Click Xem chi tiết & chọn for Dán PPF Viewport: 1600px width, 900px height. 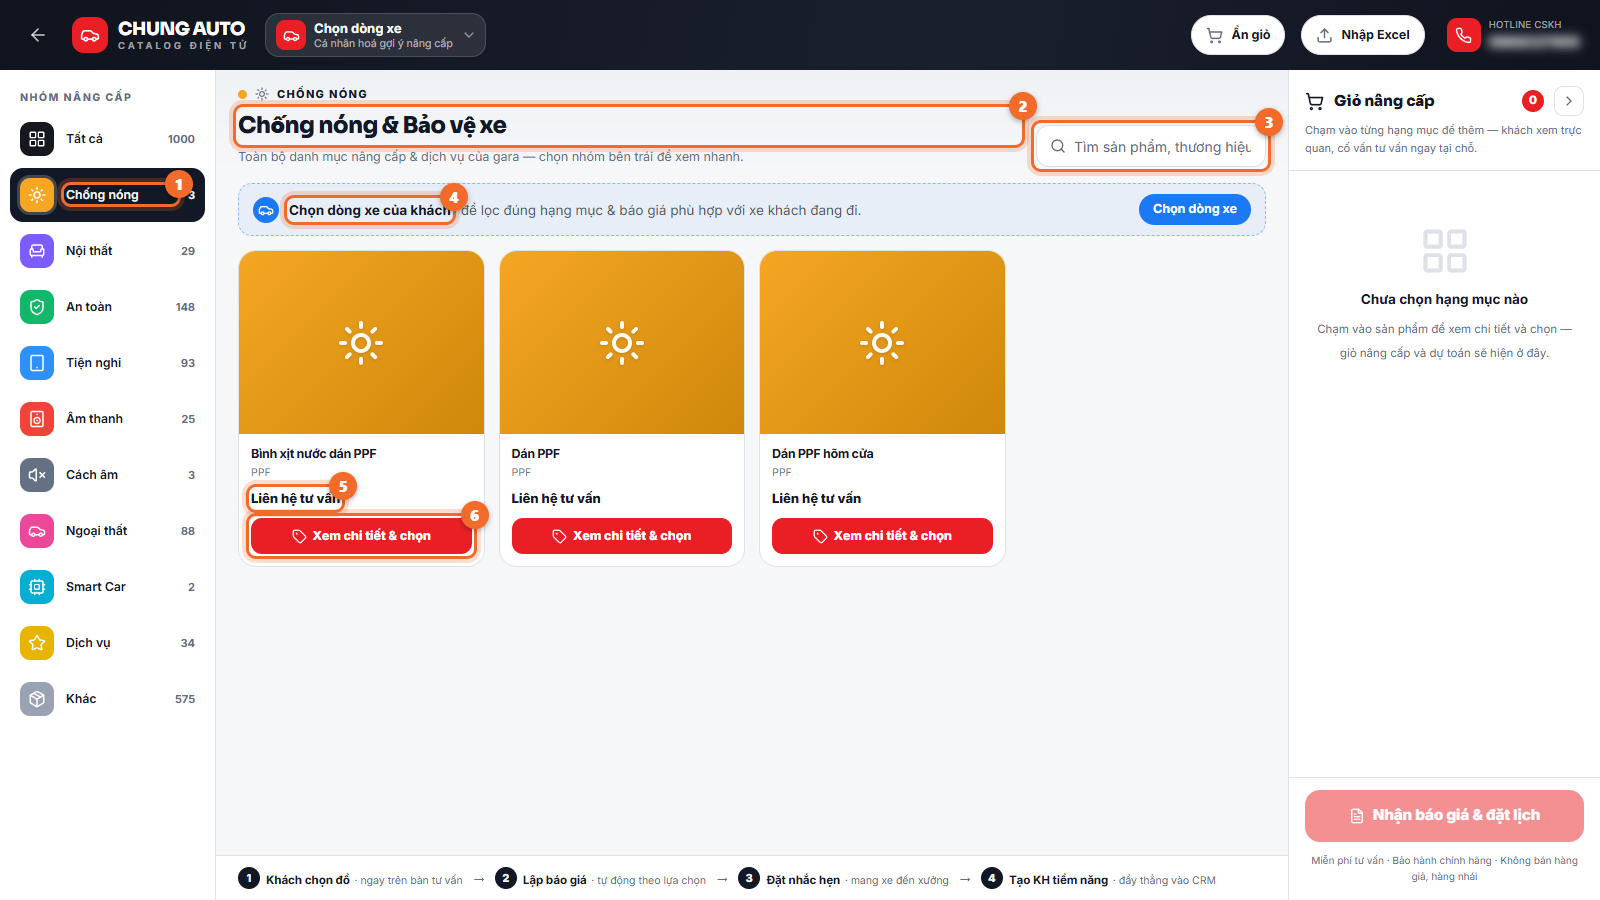[x=622, y=536]
